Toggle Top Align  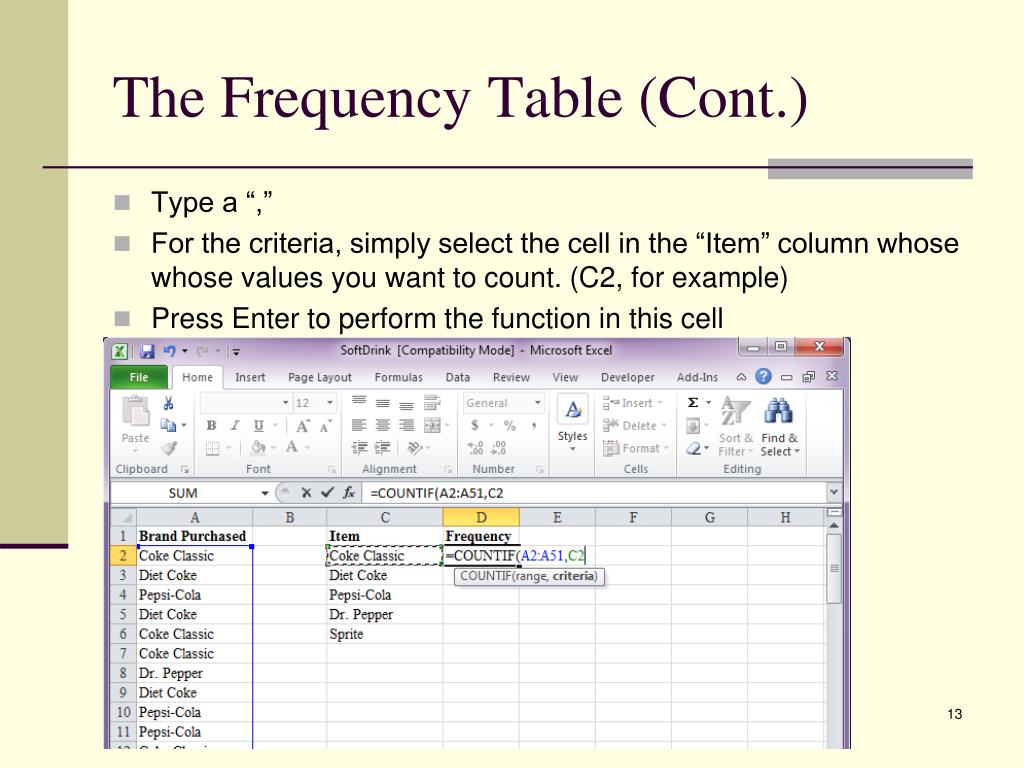(359, 402)
